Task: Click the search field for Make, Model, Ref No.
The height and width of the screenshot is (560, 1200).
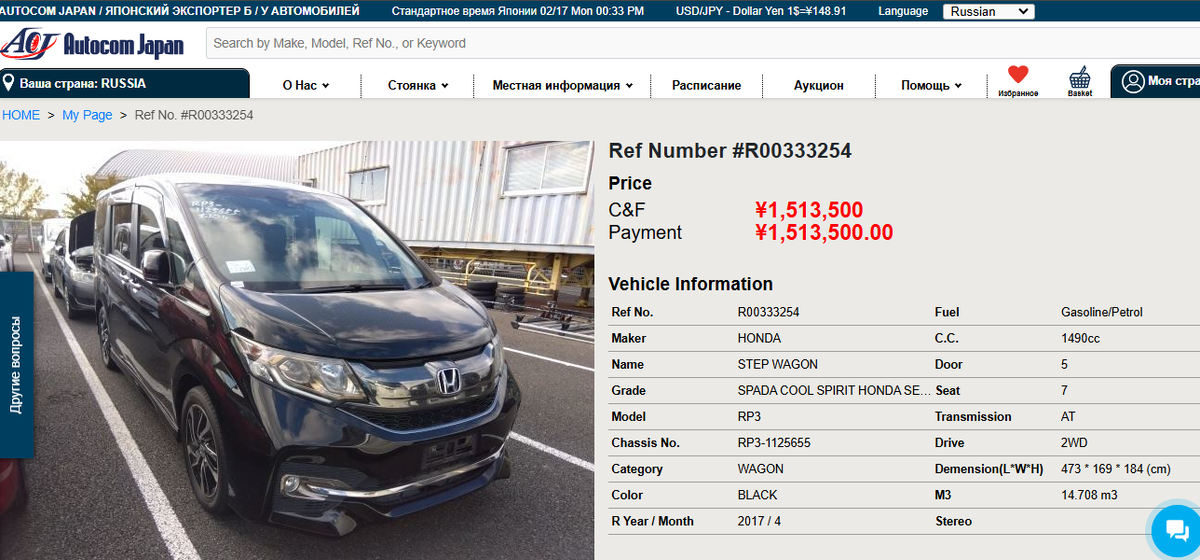Action: tap(702, 43)
